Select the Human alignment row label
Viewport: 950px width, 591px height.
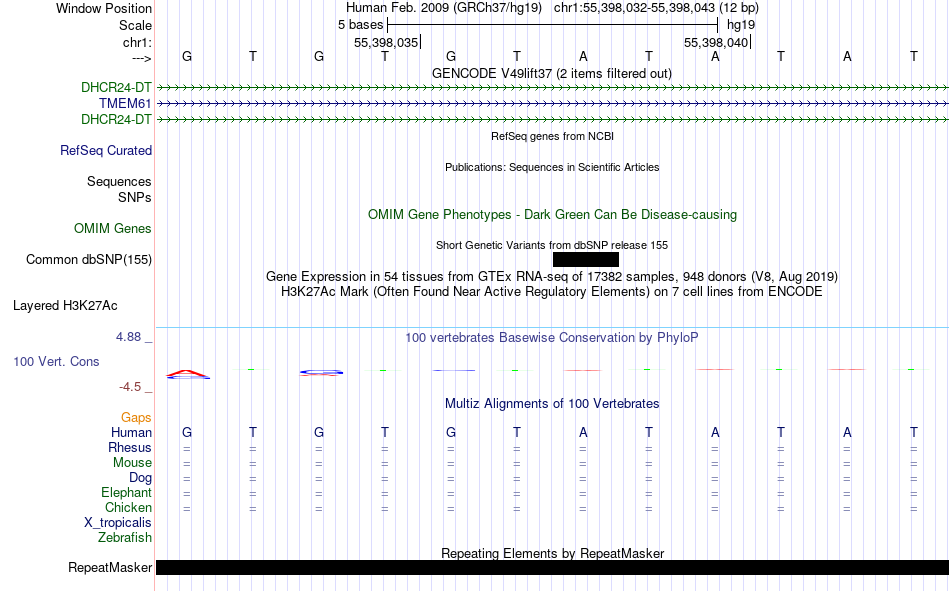tap(131, 432)
